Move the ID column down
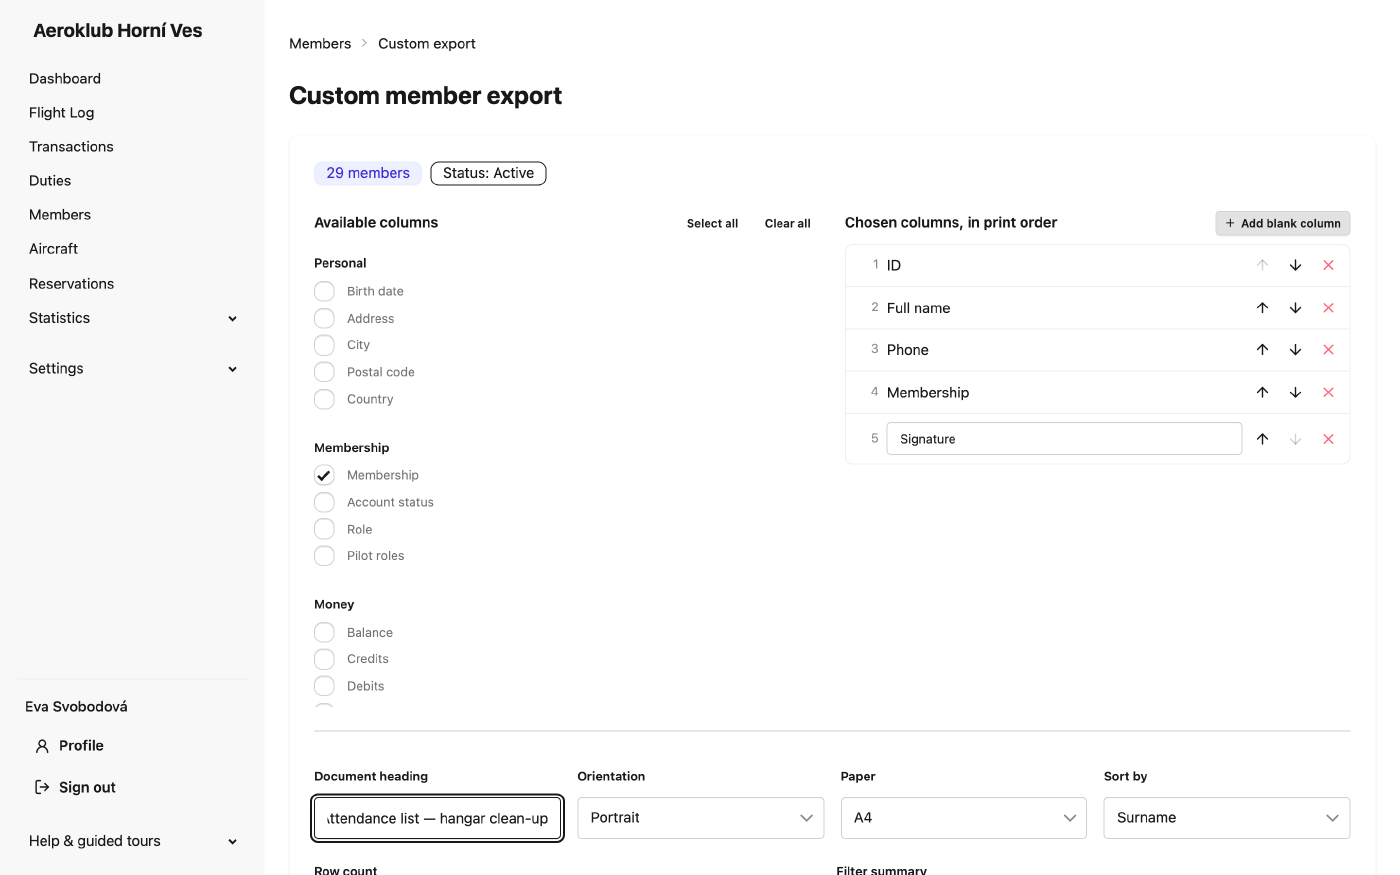Image resolution: width=1400 pixels, height=875 pixels. (x=1295, y=265)
